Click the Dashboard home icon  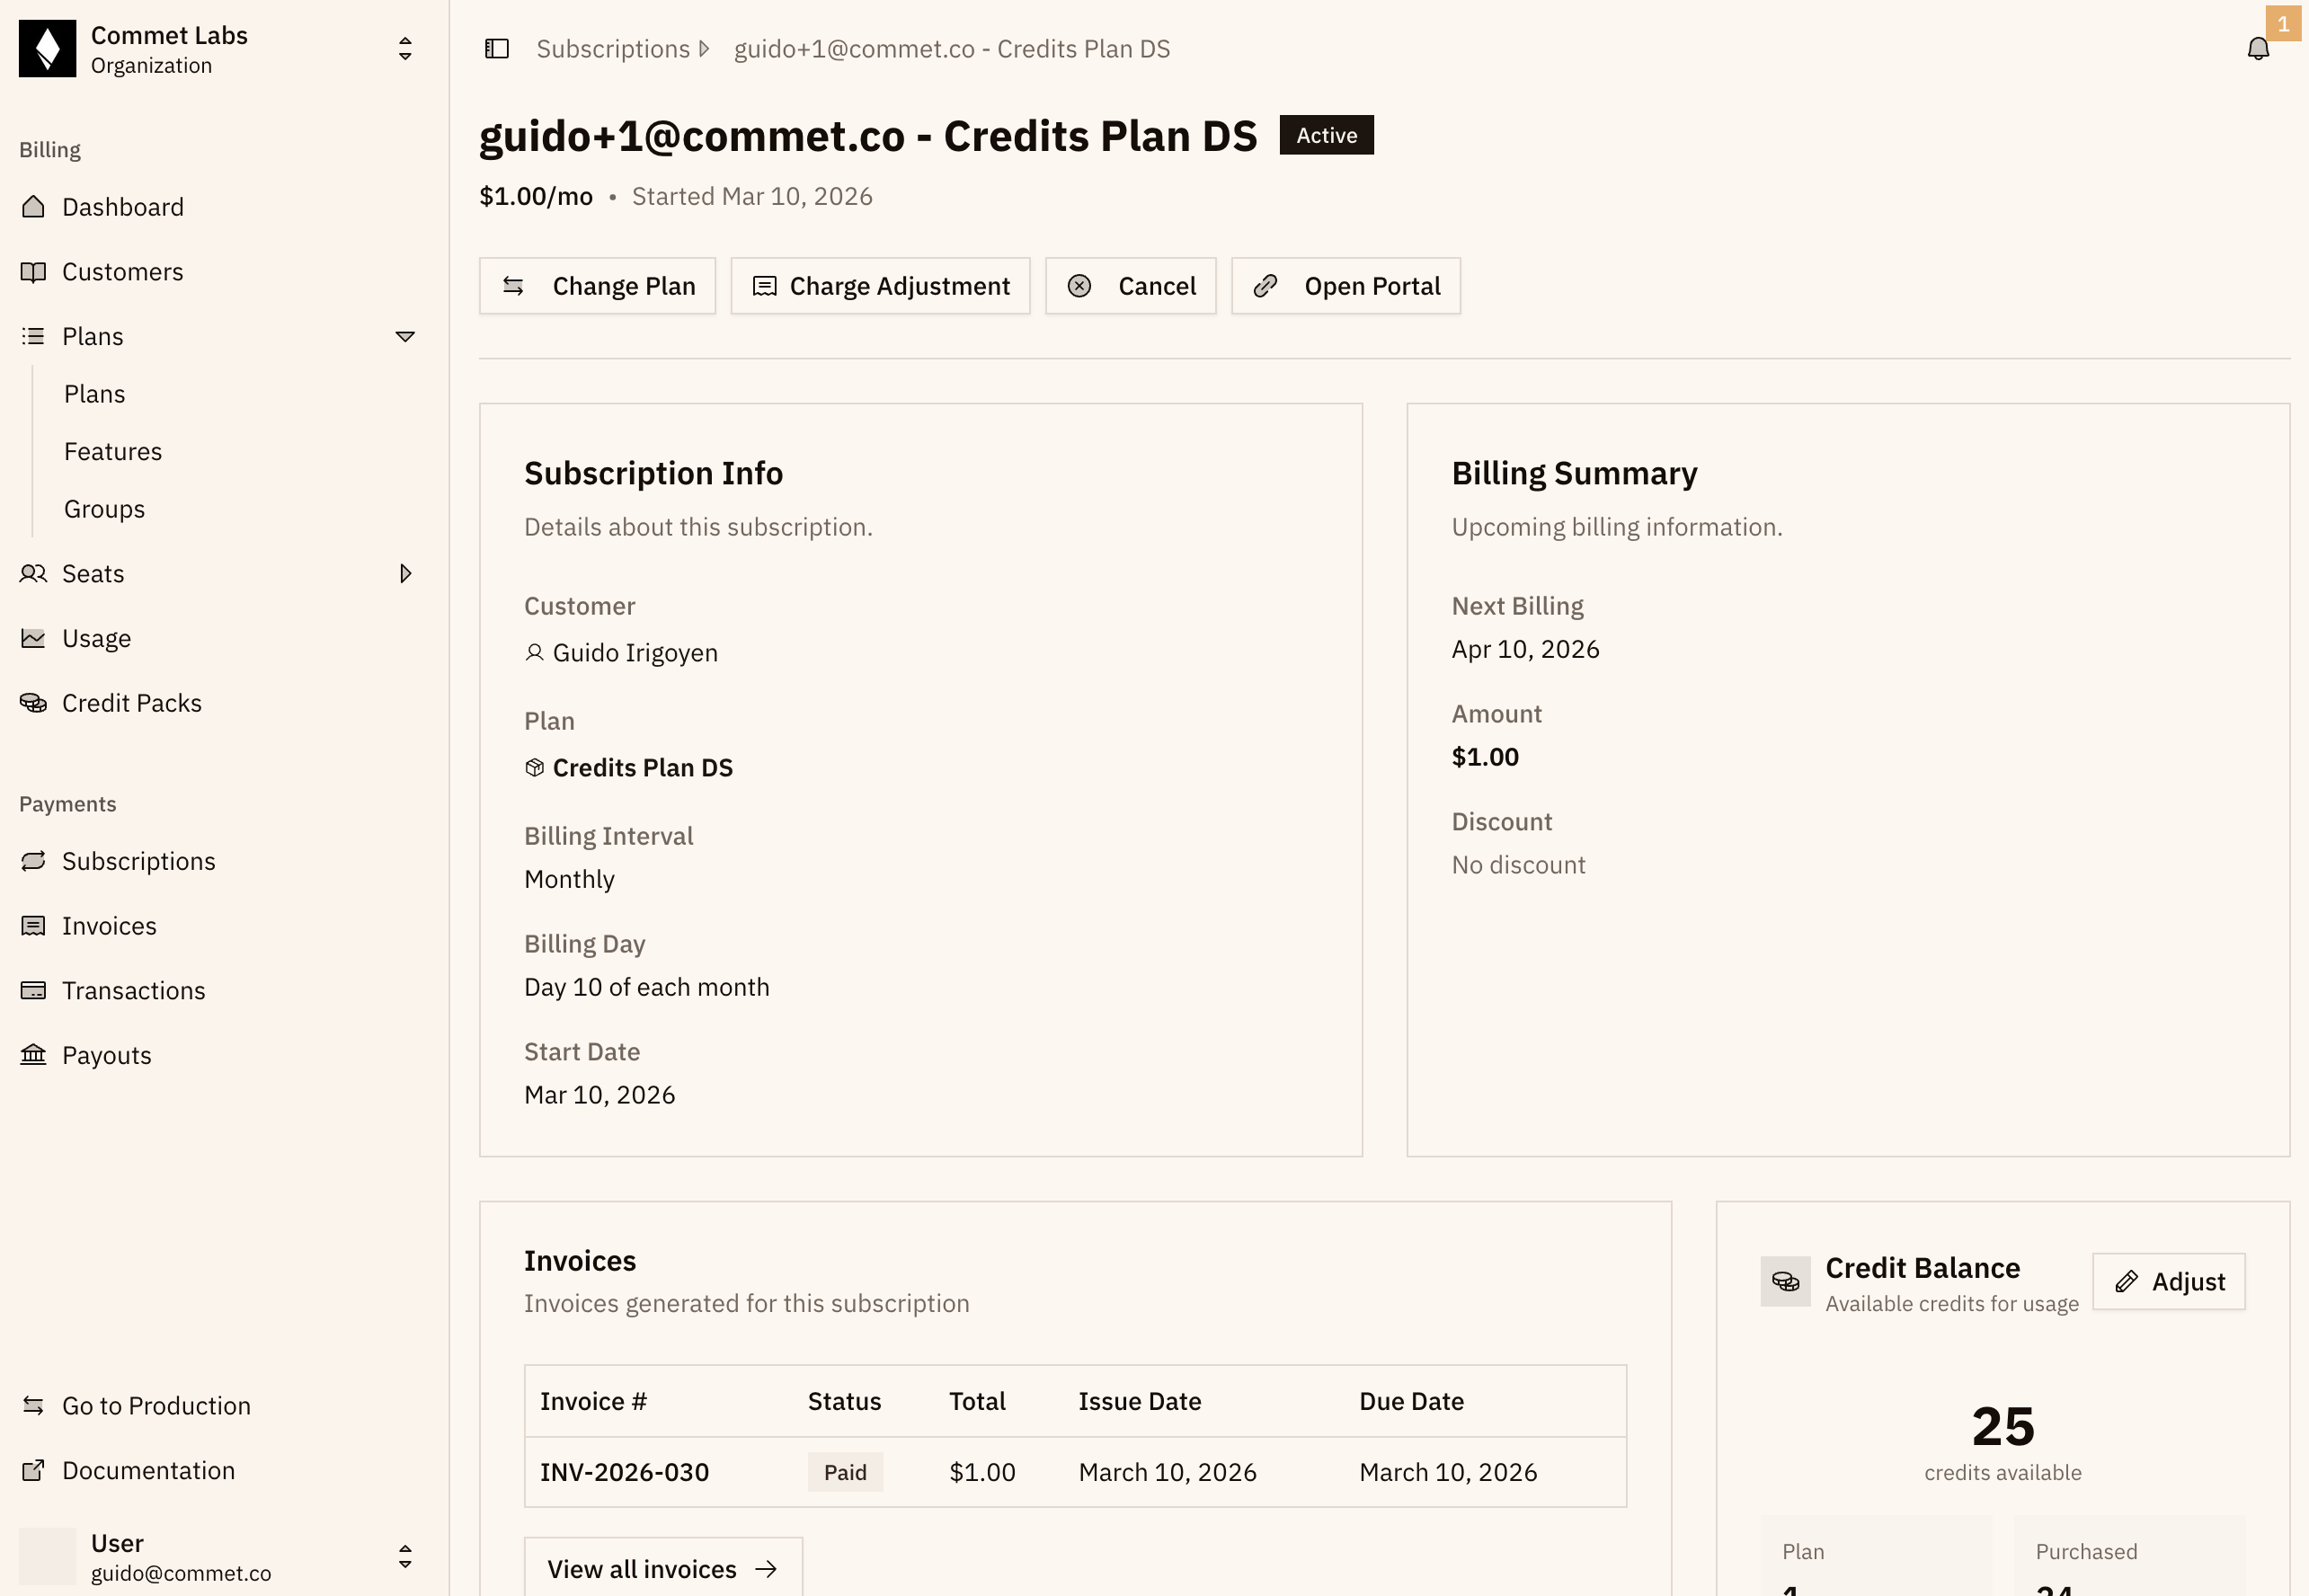(33, 207)
